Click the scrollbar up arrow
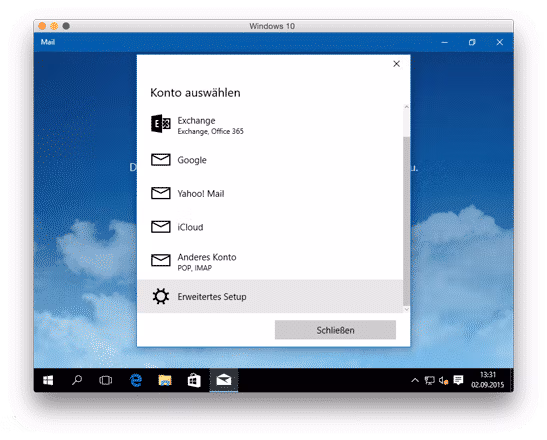Screen dimensions: 547x440 pyautogui.click(x=406, y=107)
